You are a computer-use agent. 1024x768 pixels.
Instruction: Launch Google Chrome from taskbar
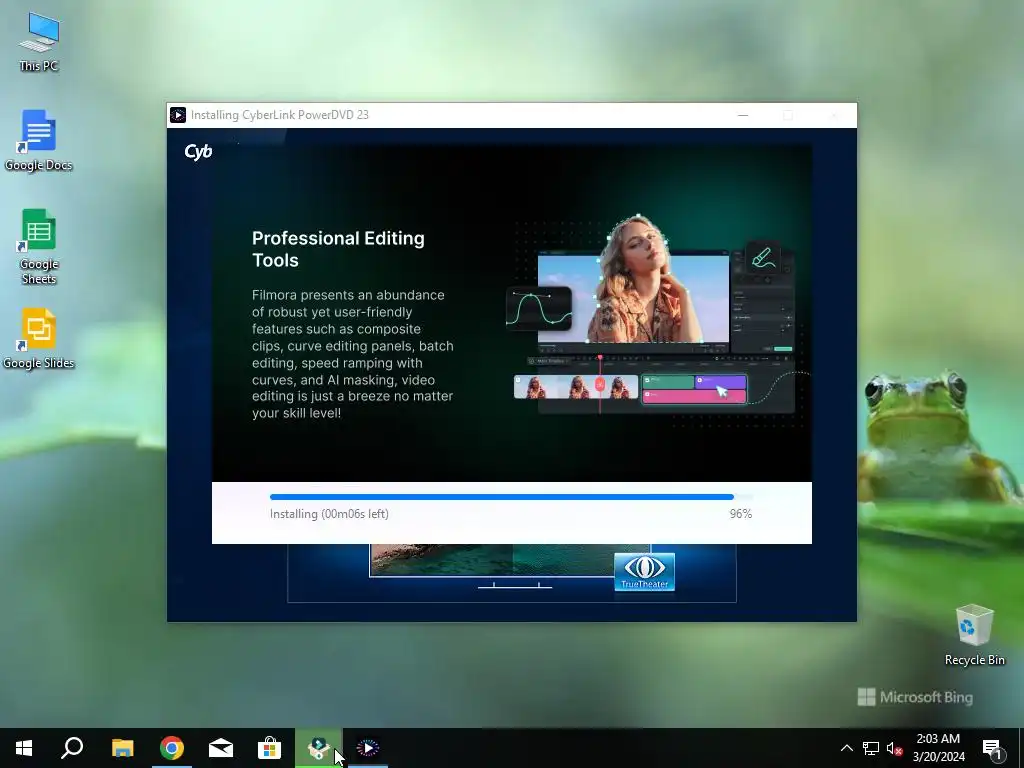pyautogui.click(x=172, y=748)
